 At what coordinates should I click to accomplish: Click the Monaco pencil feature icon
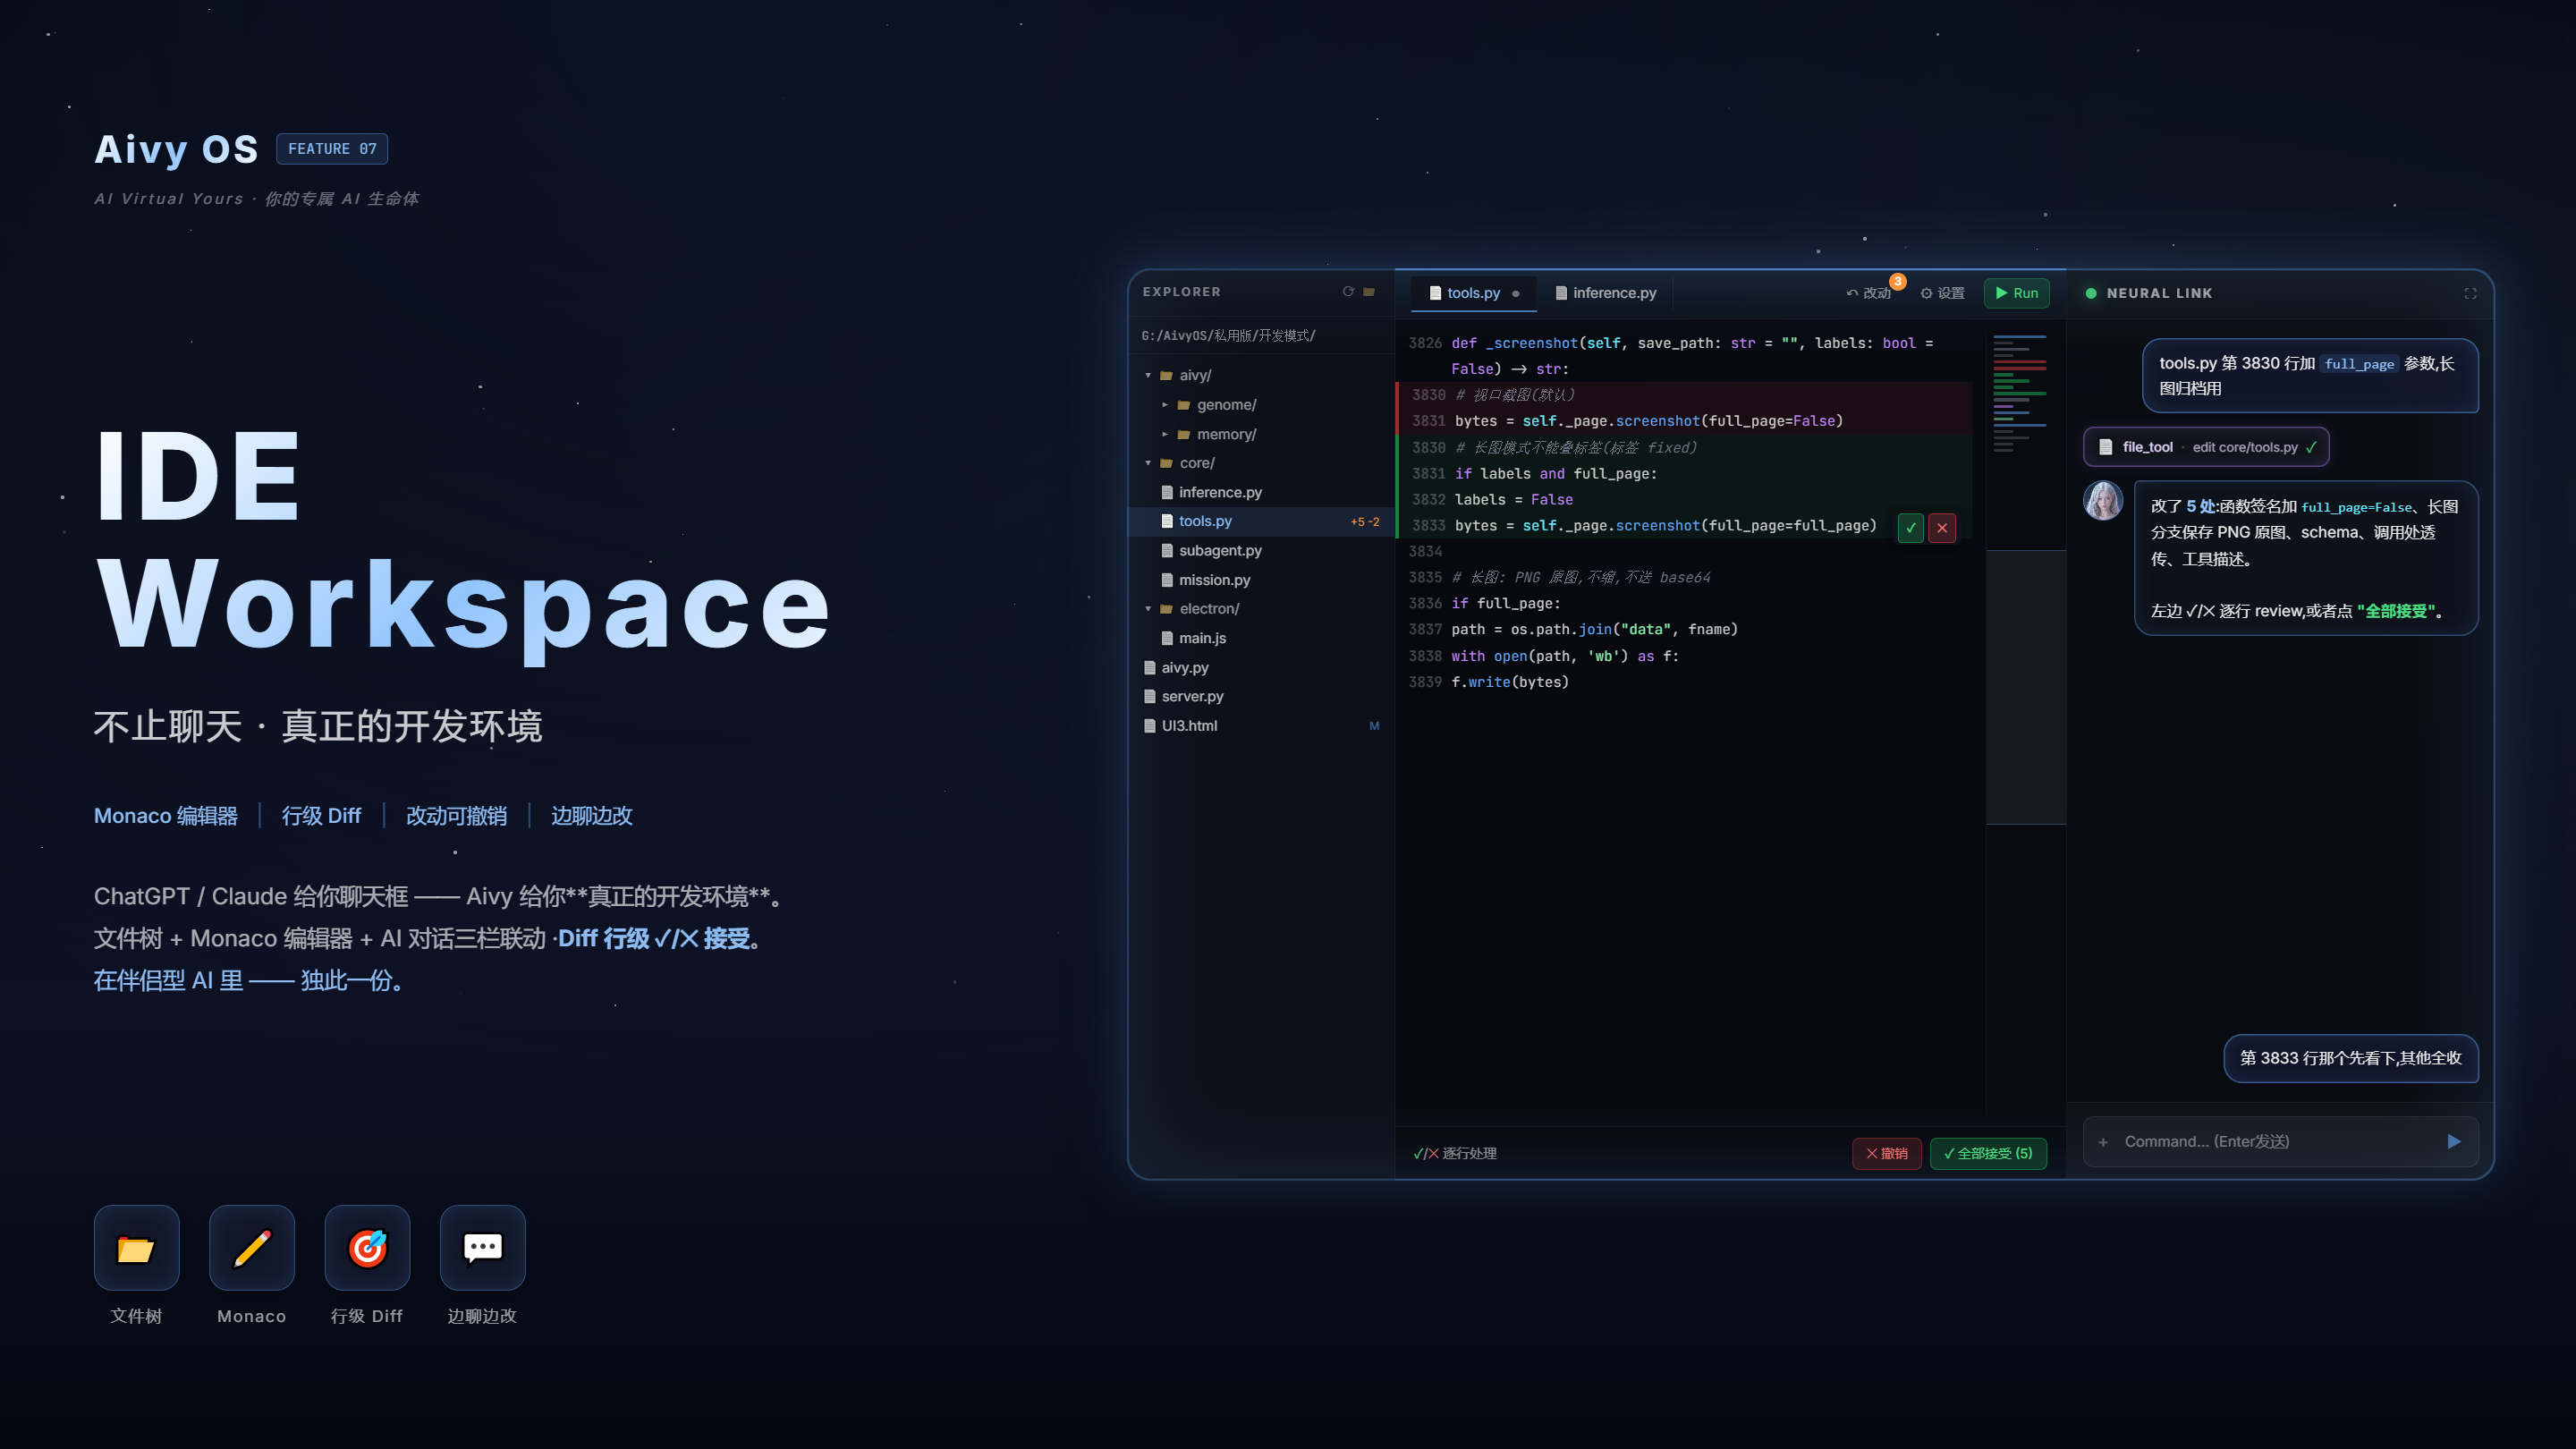coord(252,1247)
